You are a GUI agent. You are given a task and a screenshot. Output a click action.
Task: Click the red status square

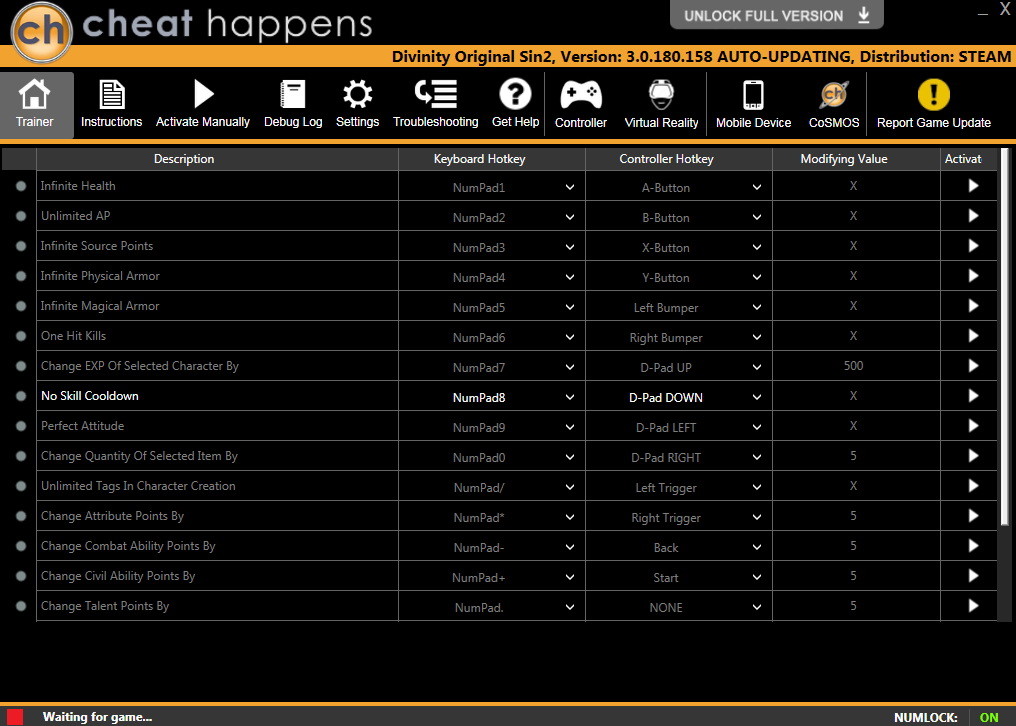[x=15, y=716]
